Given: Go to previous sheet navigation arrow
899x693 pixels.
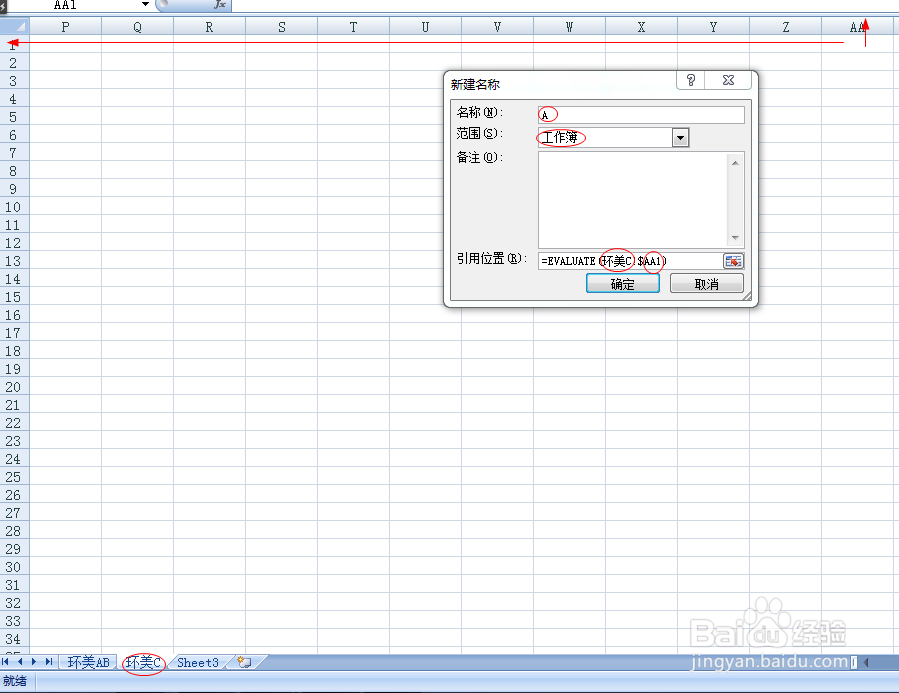Looking at the screenshot, I should point(20,661).
